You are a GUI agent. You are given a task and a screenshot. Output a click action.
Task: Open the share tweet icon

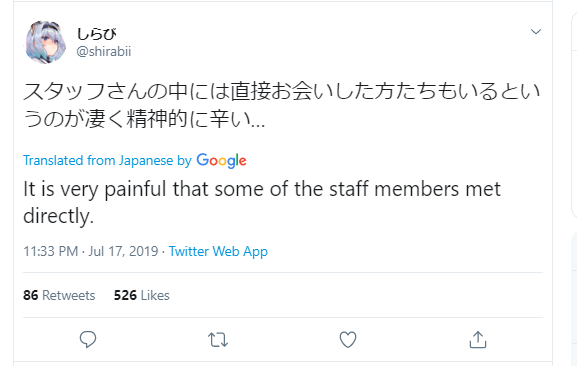478,339
